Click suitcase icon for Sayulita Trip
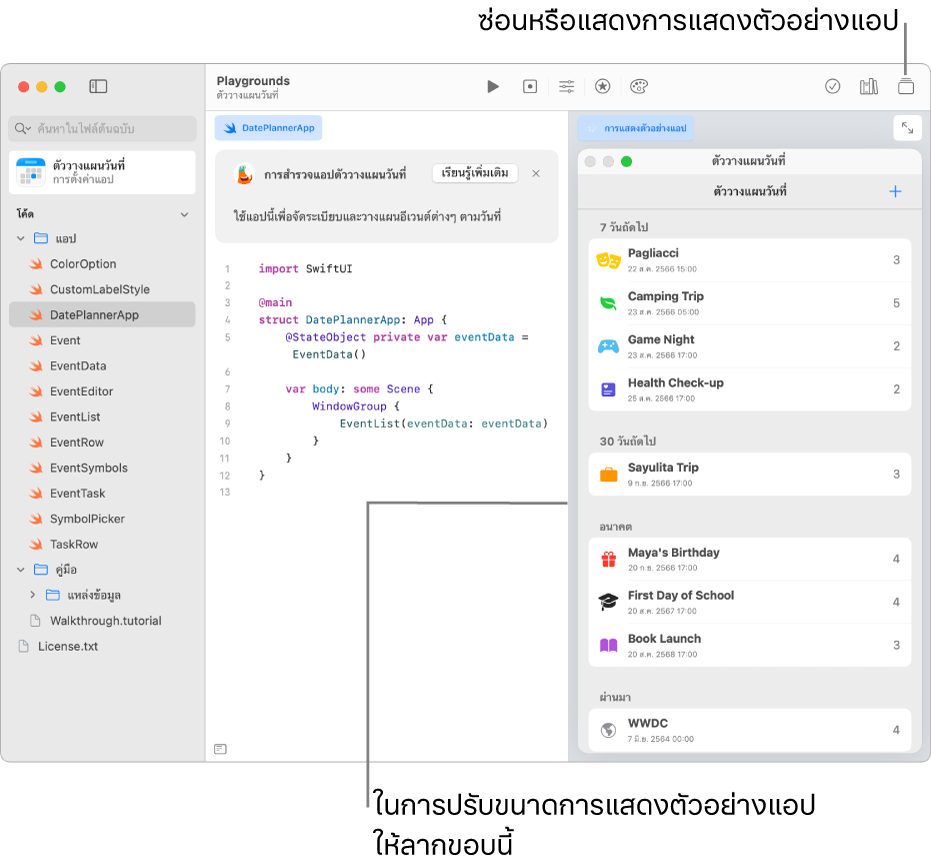The image size is (931, 862). (x=609, y=475)
